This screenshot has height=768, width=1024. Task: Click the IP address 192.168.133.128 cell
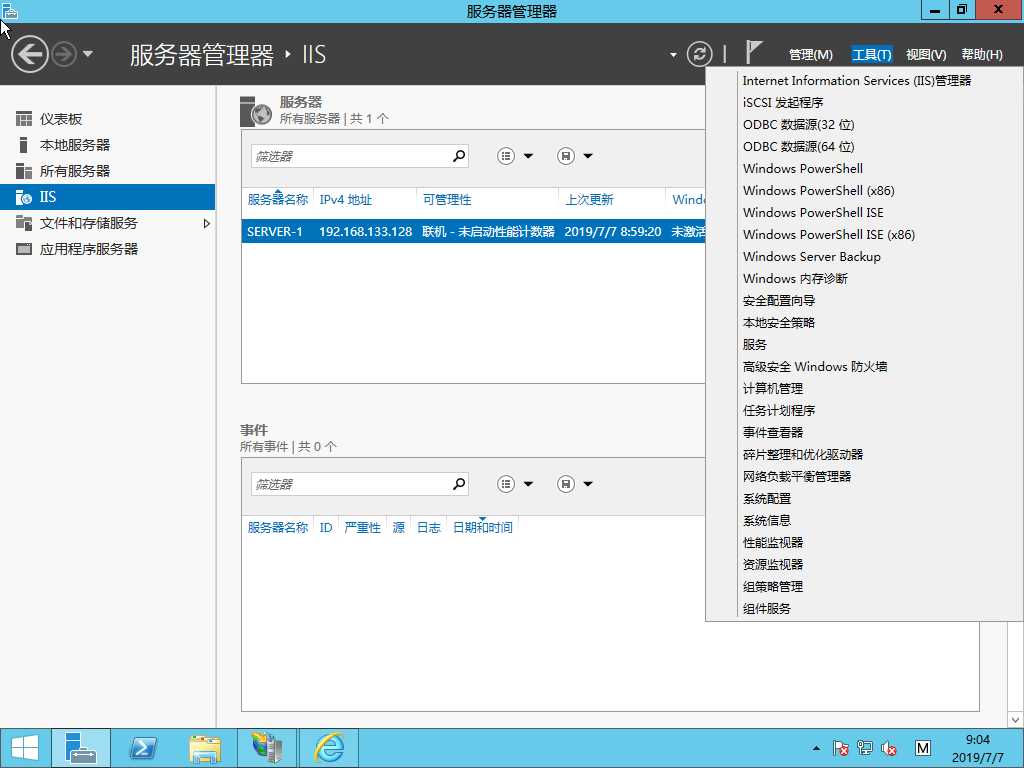pyautogui.click(x=365, y=232)
